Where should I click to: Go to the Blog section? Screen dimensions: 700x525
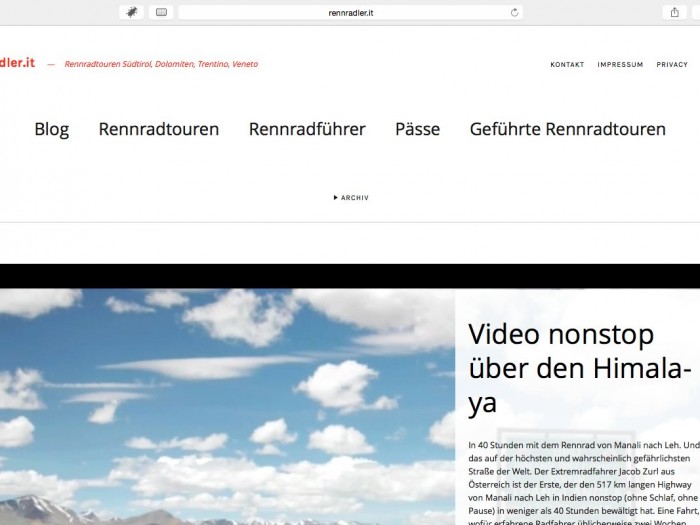pos(52,129)
